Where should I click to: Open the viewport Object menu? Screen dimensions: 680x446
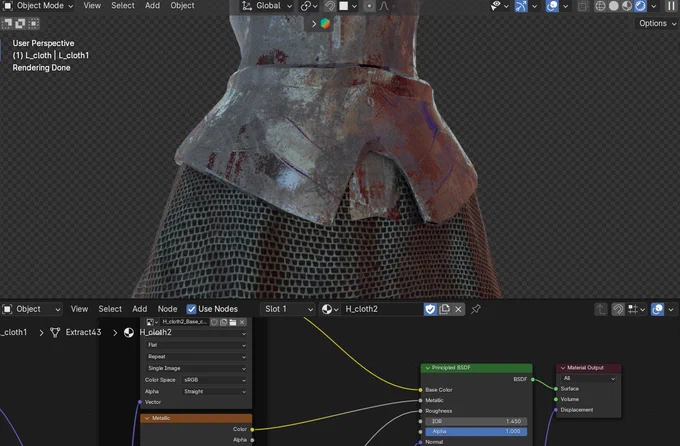(182, 6)
